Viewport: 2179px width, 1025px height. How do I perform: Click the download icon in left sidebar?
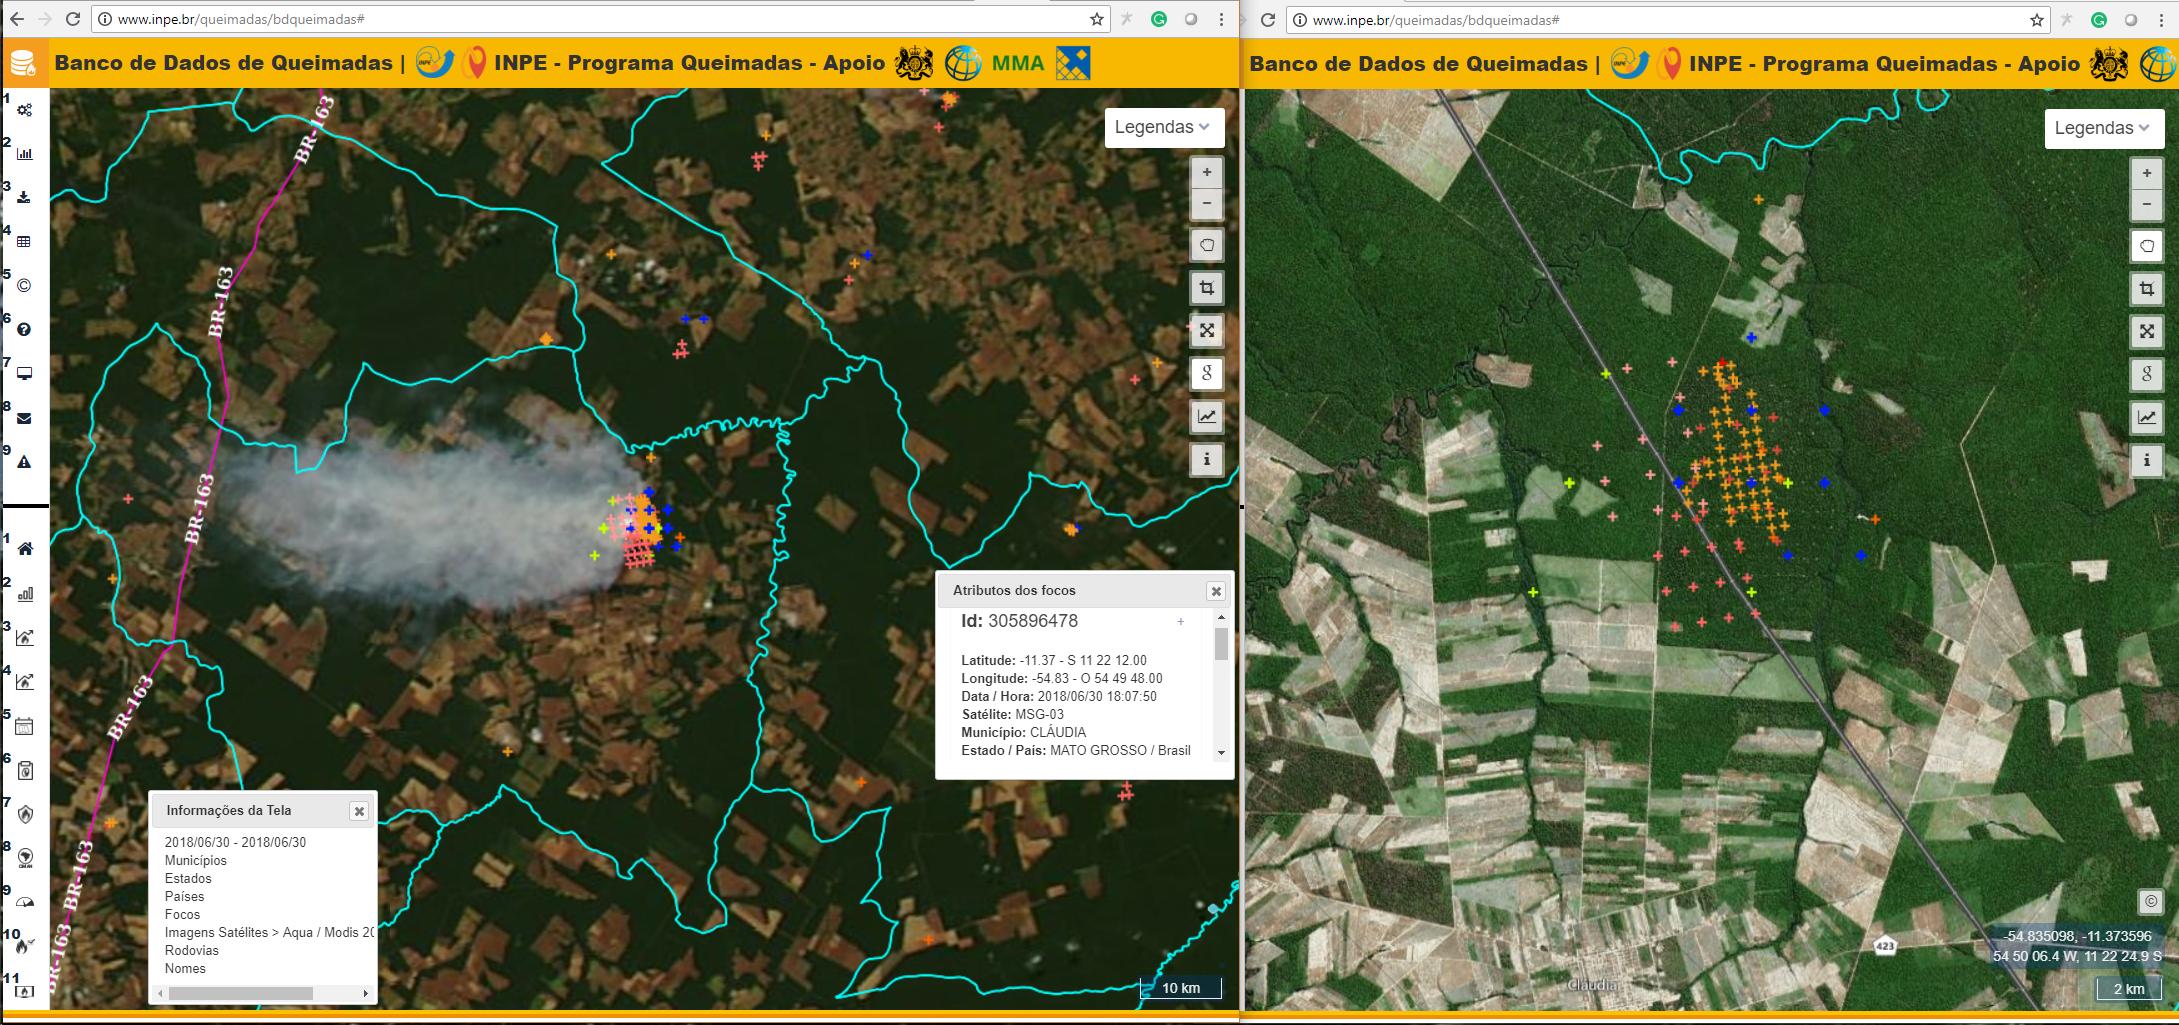pyautogui.click(x=25, y=197)
